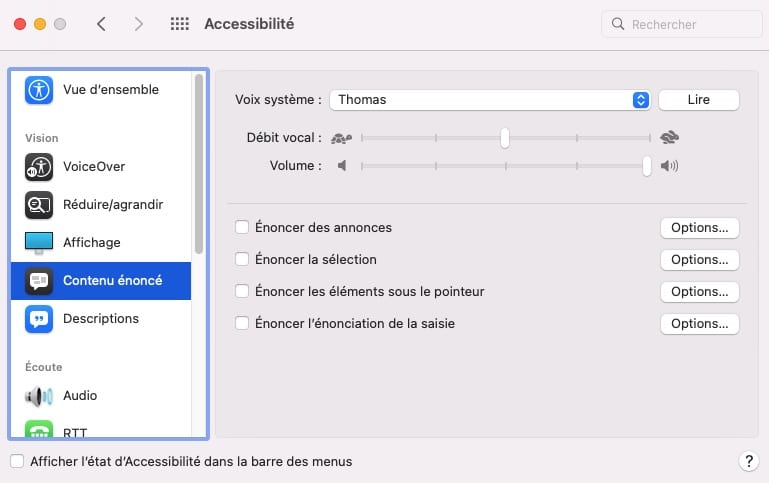
Task: Click the help question mark button
Action: (748, 461)
